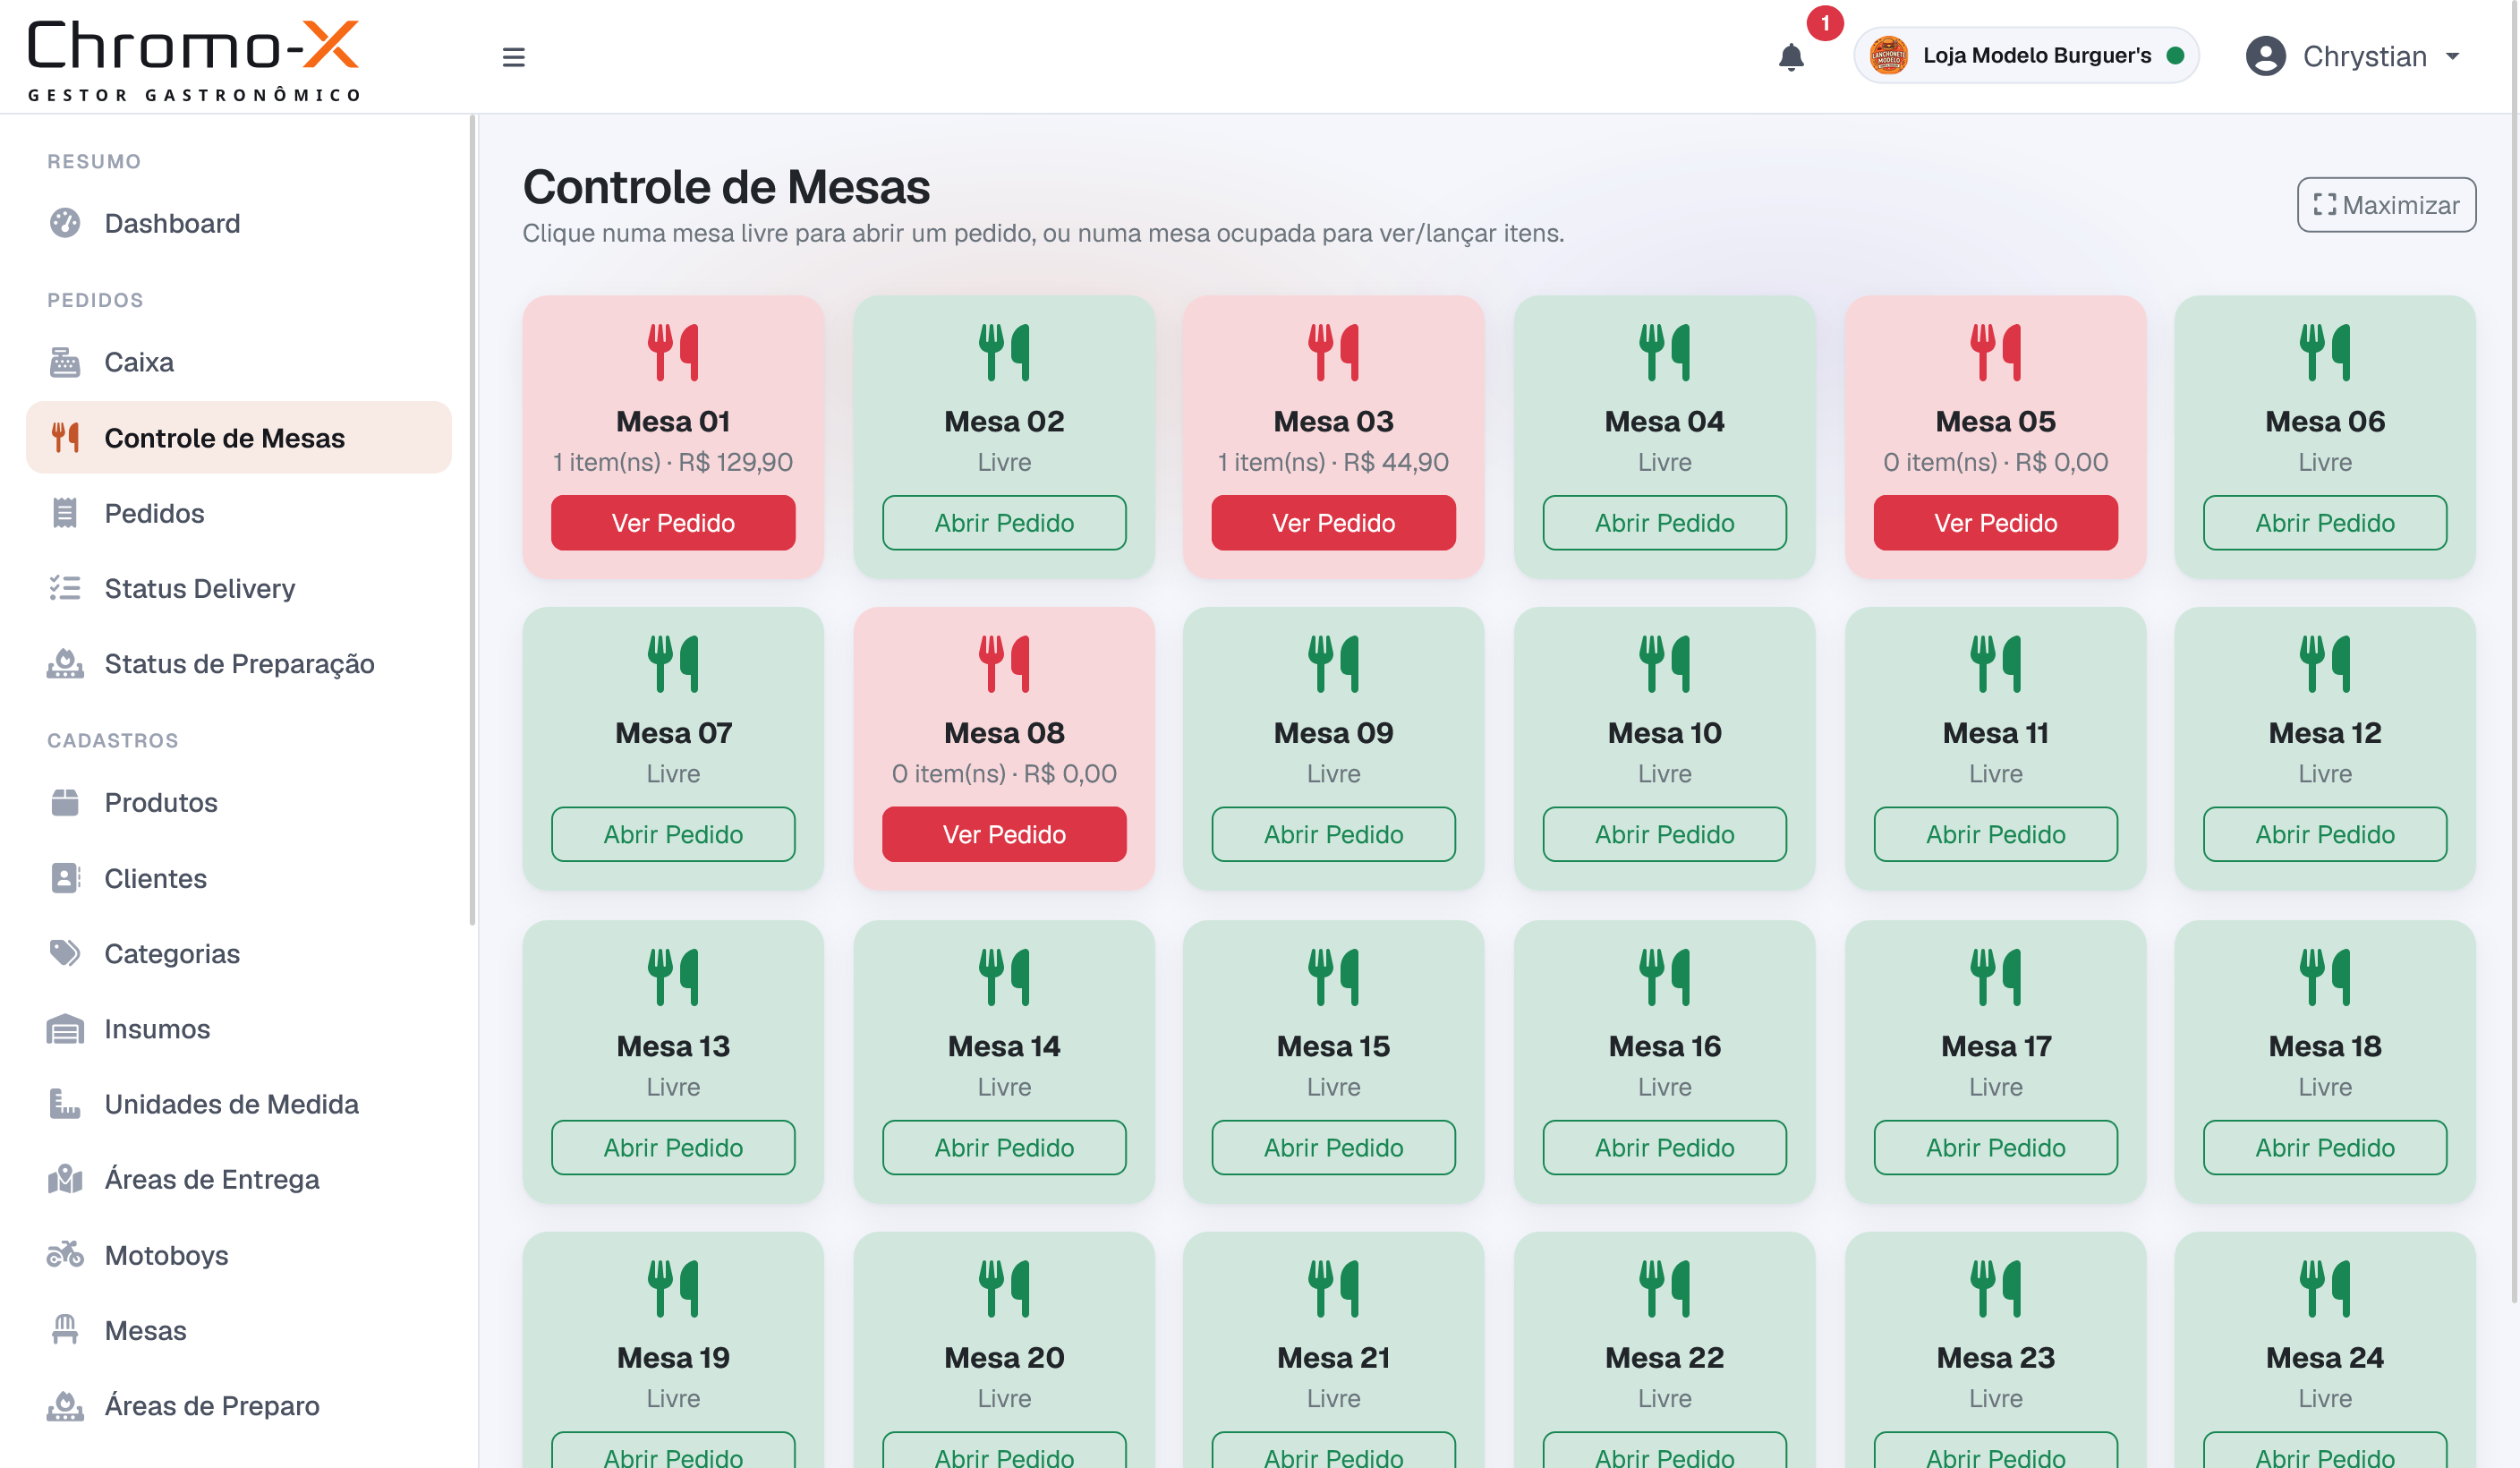The image size is (2520, 1468).
Task: Click the Mesa 22 table card
Action: tap(1664, 1350)
